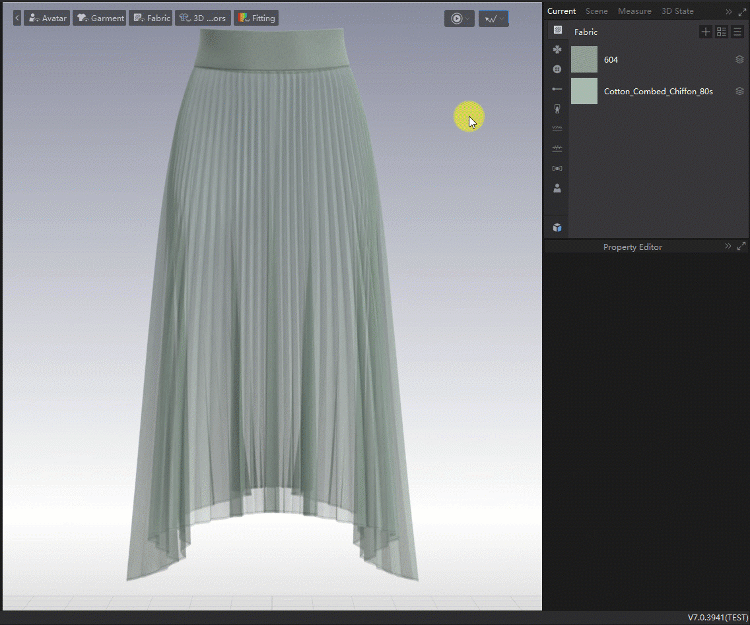750x625 pixels.
Task: Open the Avatar category in the sidebar
Action: point(557,188)
